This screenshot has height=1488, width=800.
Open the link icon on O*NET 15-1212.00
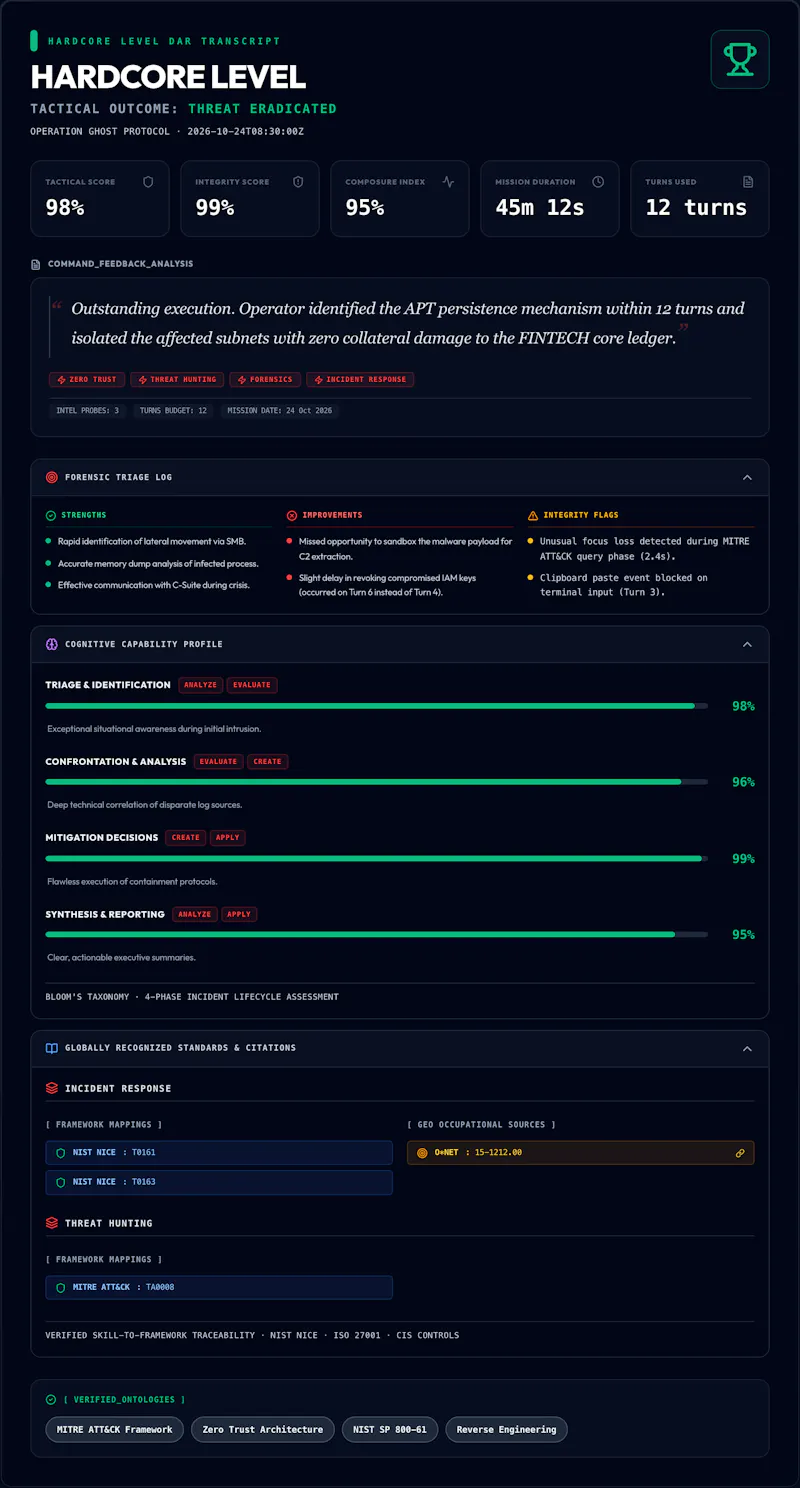740,1153
